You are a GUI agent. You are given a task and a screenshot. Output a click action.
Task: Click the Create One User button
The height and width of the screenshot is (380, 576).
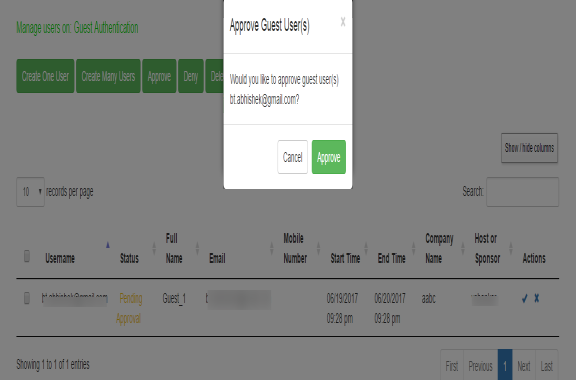point(45,76)
